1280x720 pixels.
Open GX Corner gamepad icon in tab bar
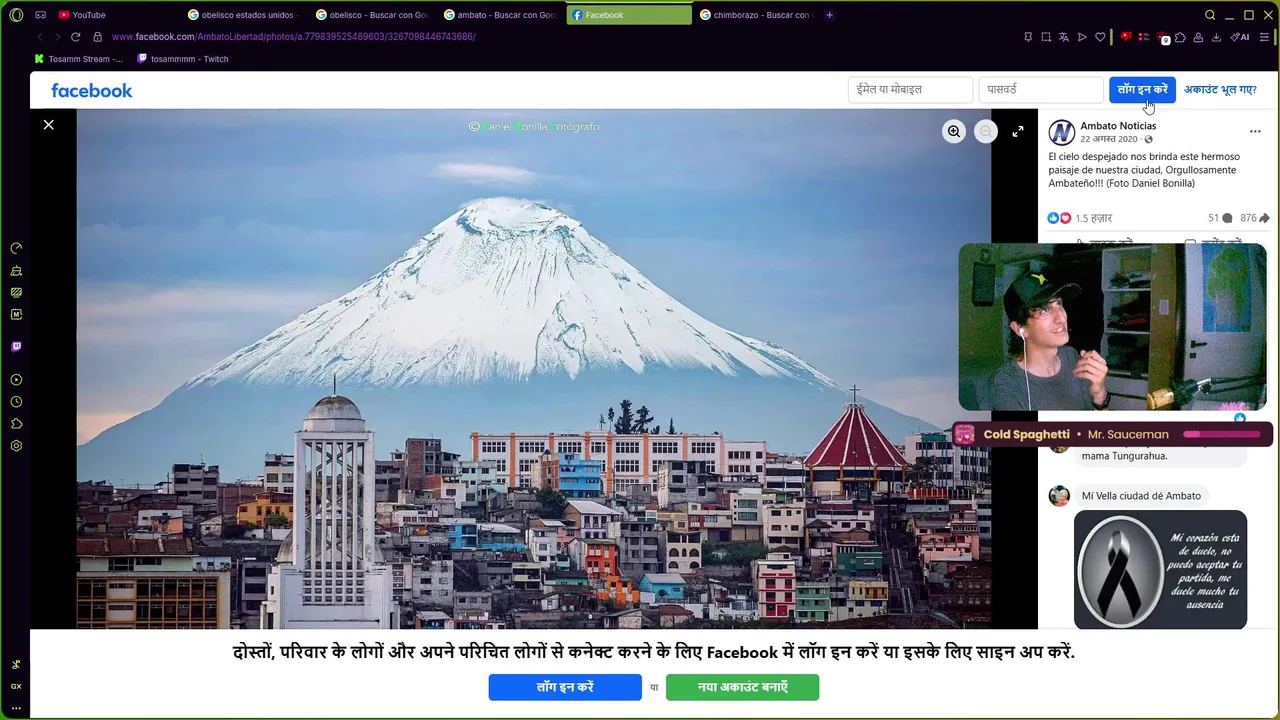(x=40, y=15)
